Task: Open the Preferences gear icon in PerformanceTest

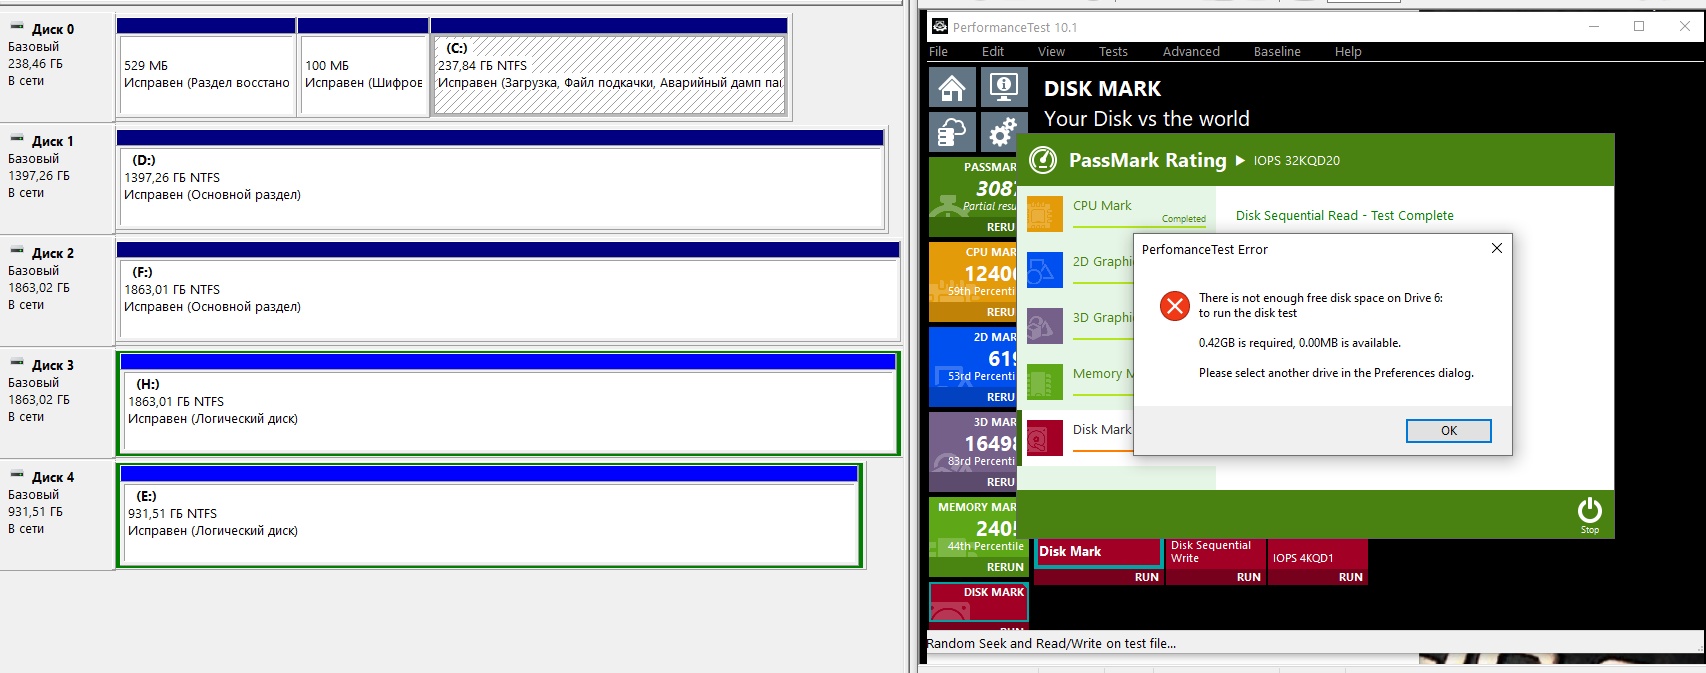Action: pos(1002,132)
